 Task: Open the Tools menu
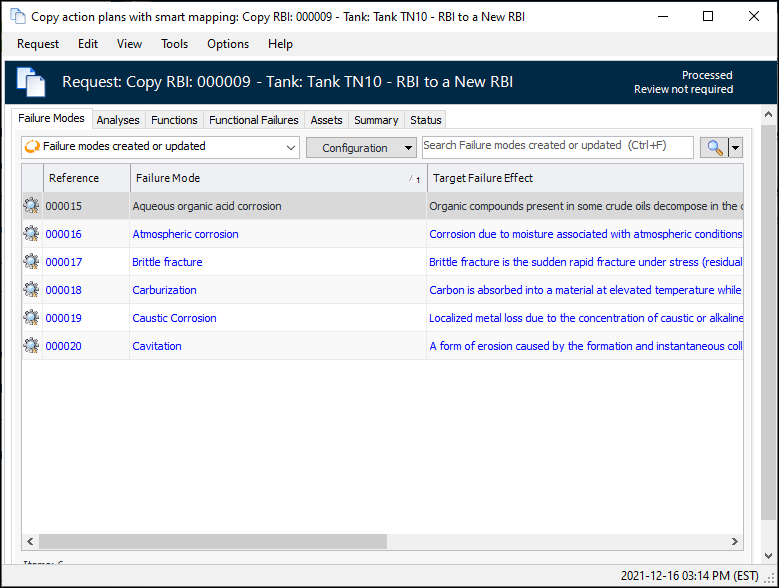174,44
